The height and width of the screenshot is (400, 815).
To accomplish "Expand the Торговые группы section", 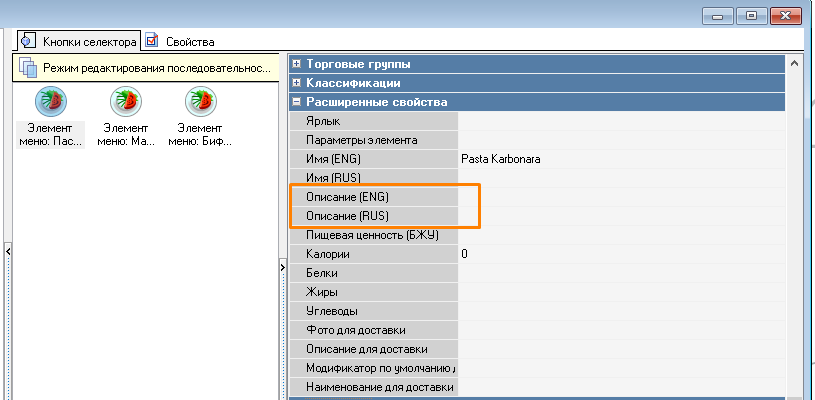I will pyautogui.click(x=297, y=64).
